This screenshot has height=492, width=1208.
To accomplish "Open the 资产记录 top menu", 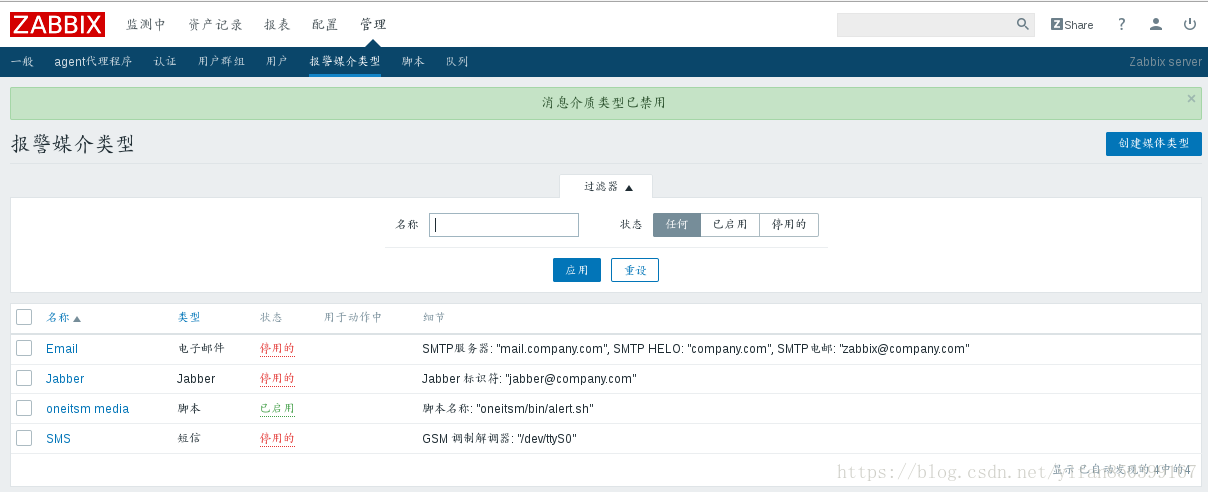I will click(x=216, y=25).
